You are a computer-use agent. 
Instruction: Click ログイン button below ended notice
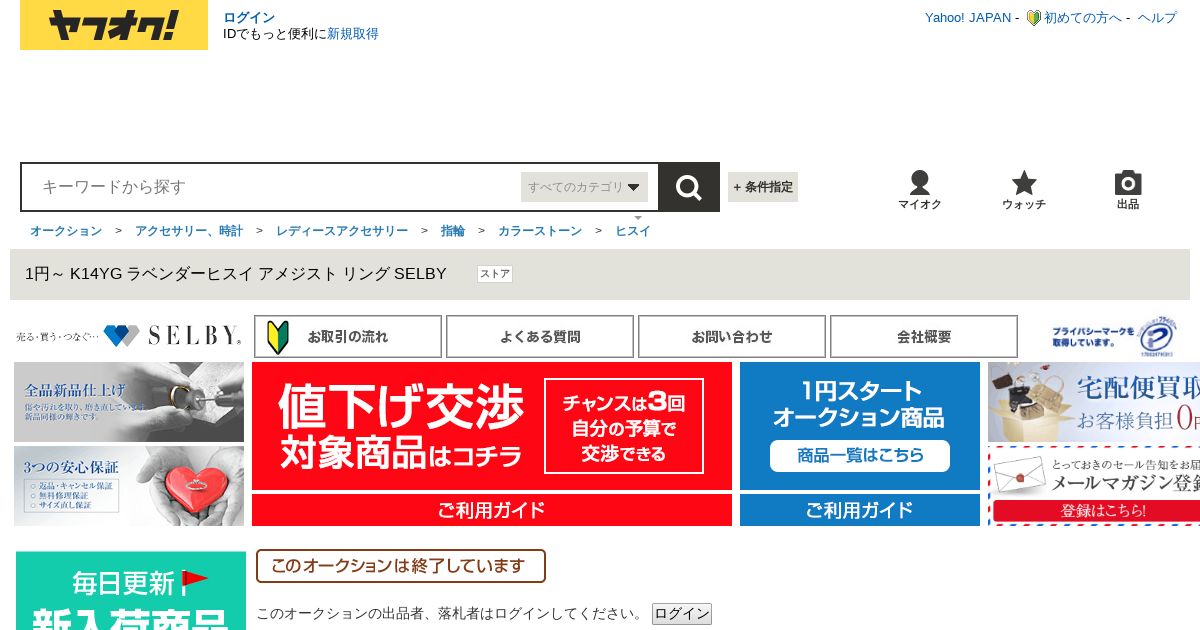(x=682, y=614)
